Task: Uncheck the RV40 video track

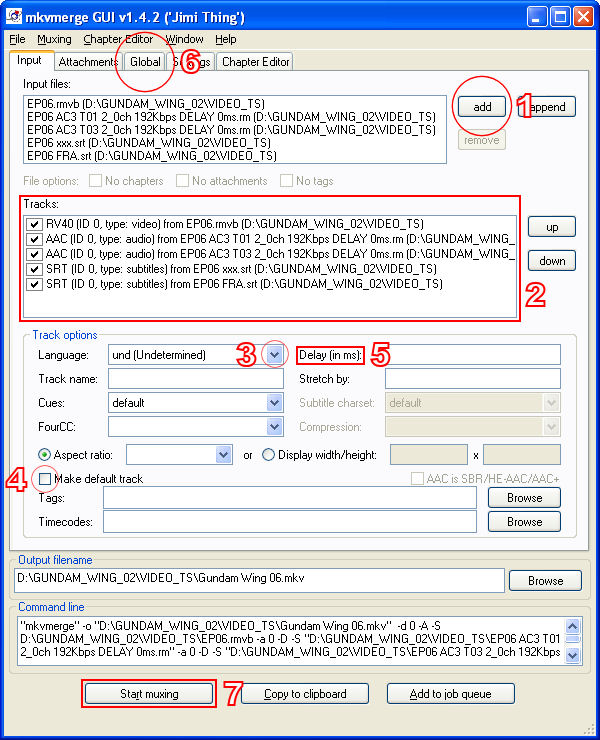Action: point(34,224)
